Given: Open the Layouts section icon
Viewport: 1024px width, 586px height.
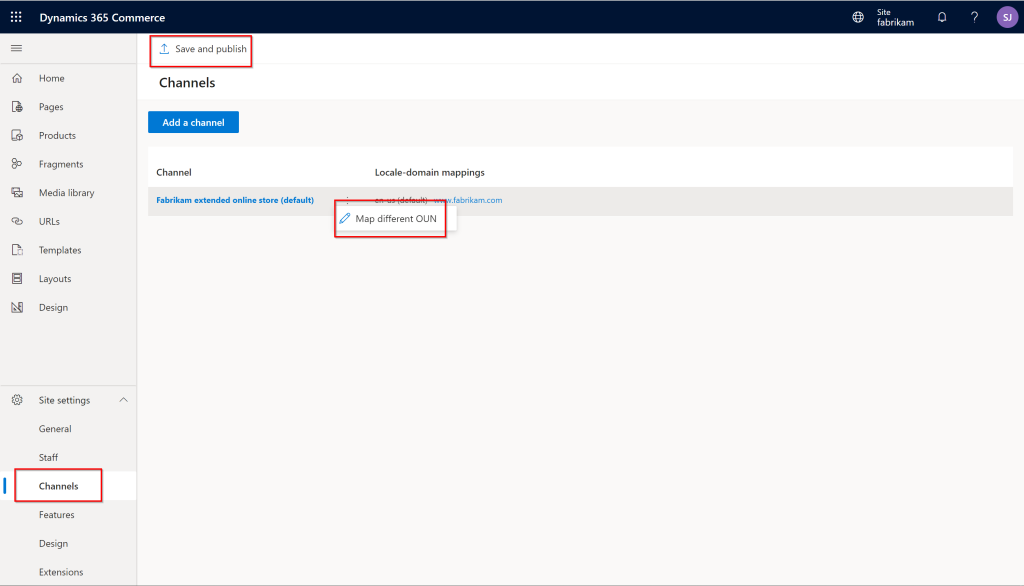Looking at the screenshot, I should pos(18,278).
